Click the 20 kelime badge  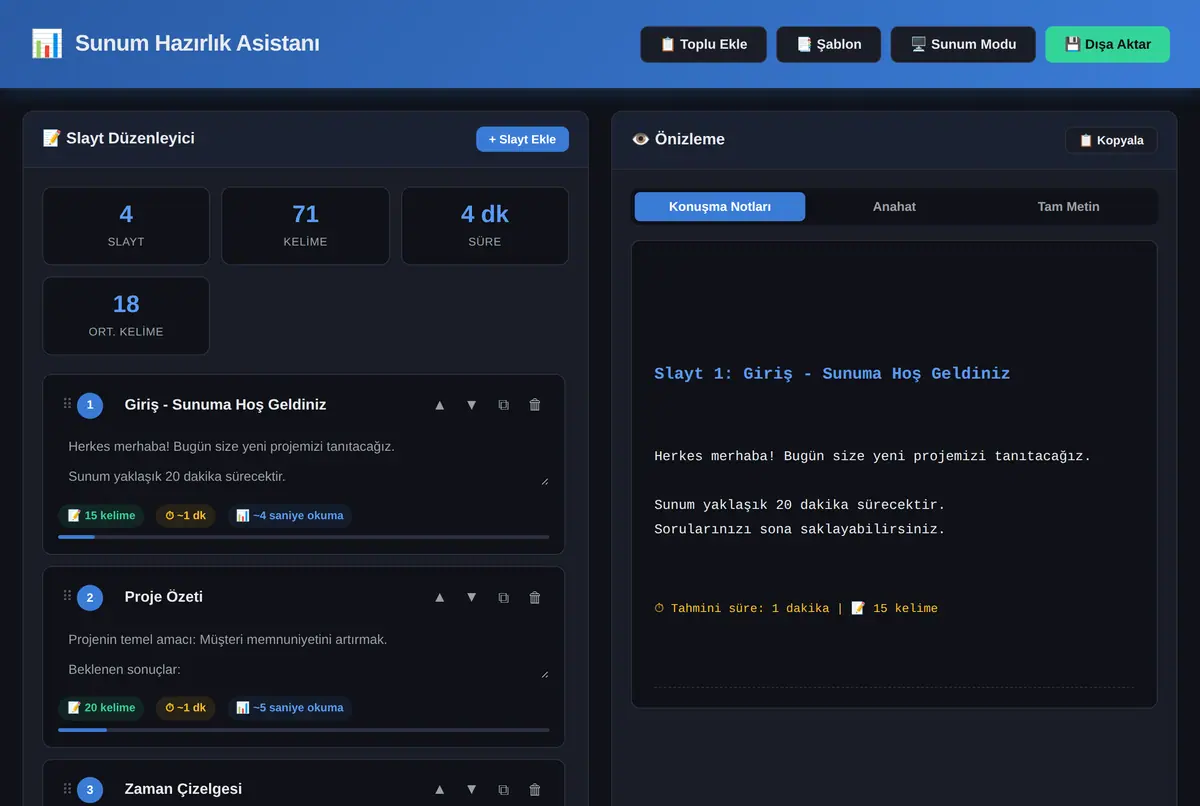pyautogui.click(x=101, y=708)
